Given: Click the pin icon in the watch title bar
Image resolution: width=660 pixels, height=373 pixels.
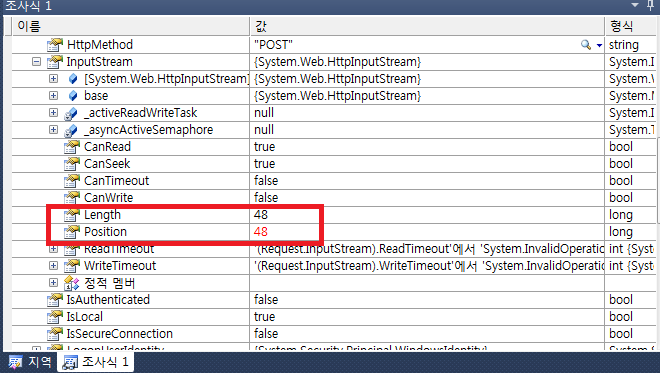Looking at the screenshot, I should [x=650, y=5].
